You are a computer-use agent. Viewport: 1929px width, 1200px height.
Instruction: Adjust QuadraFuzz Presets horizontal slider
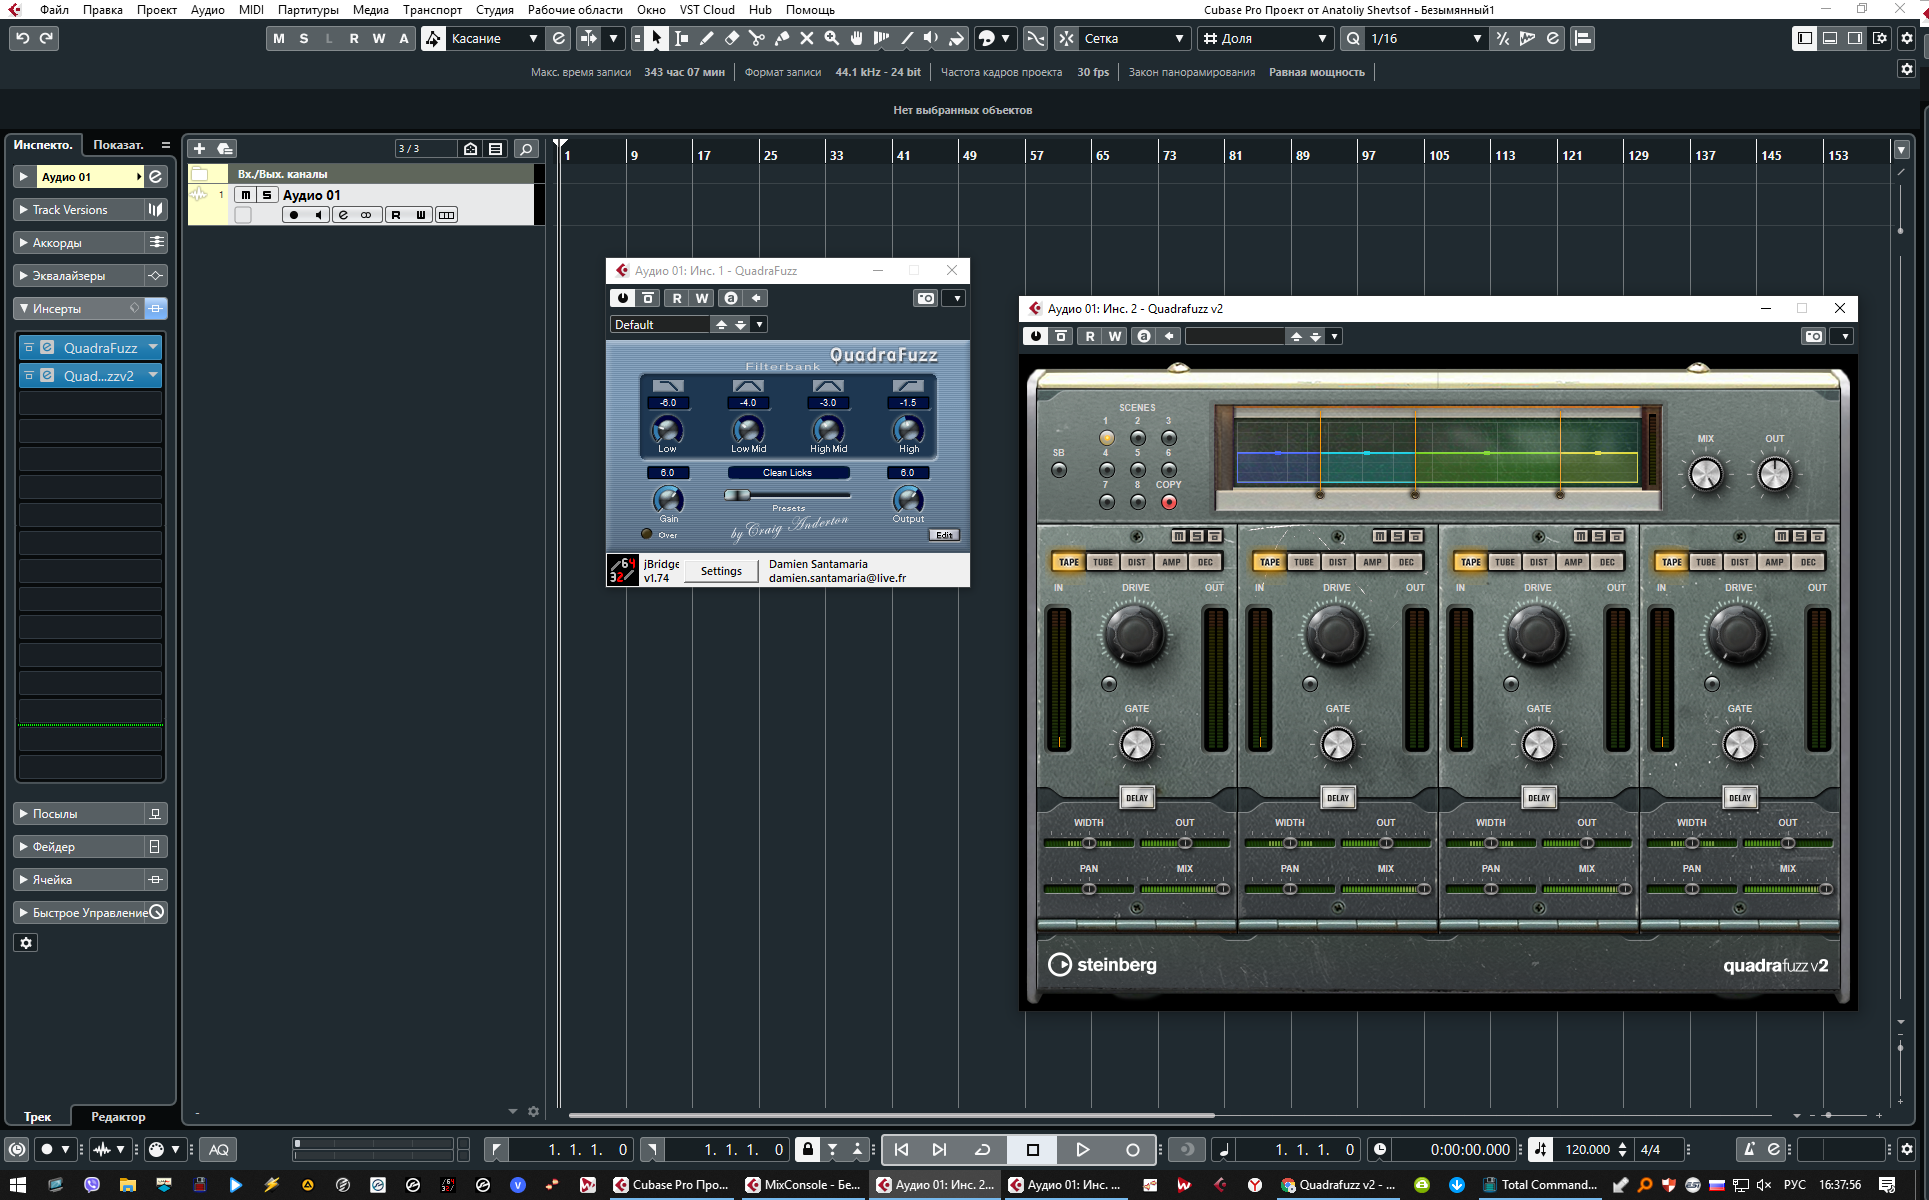click(788, 495)
